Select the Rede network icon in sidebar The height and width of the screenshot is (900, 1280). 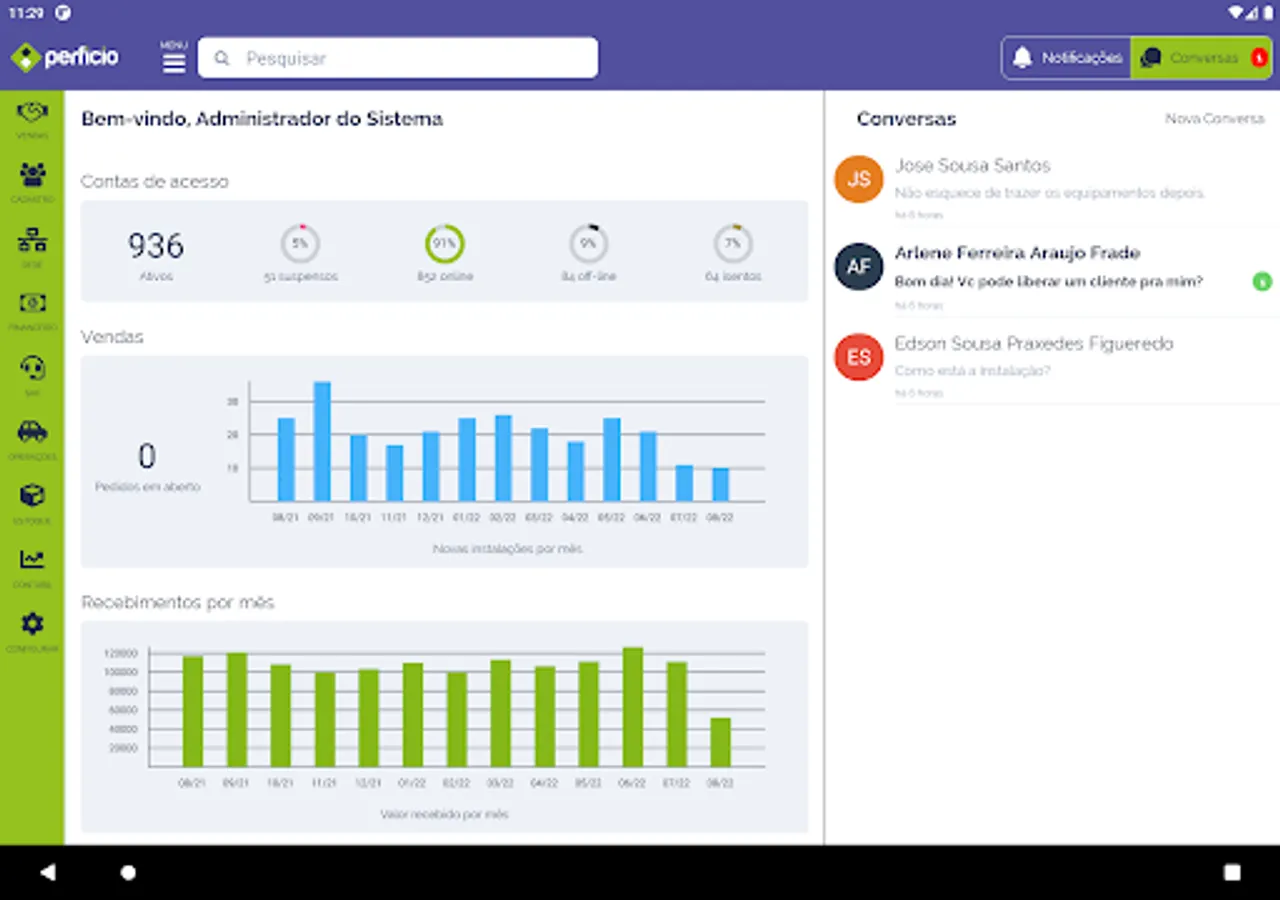point(32,247)
